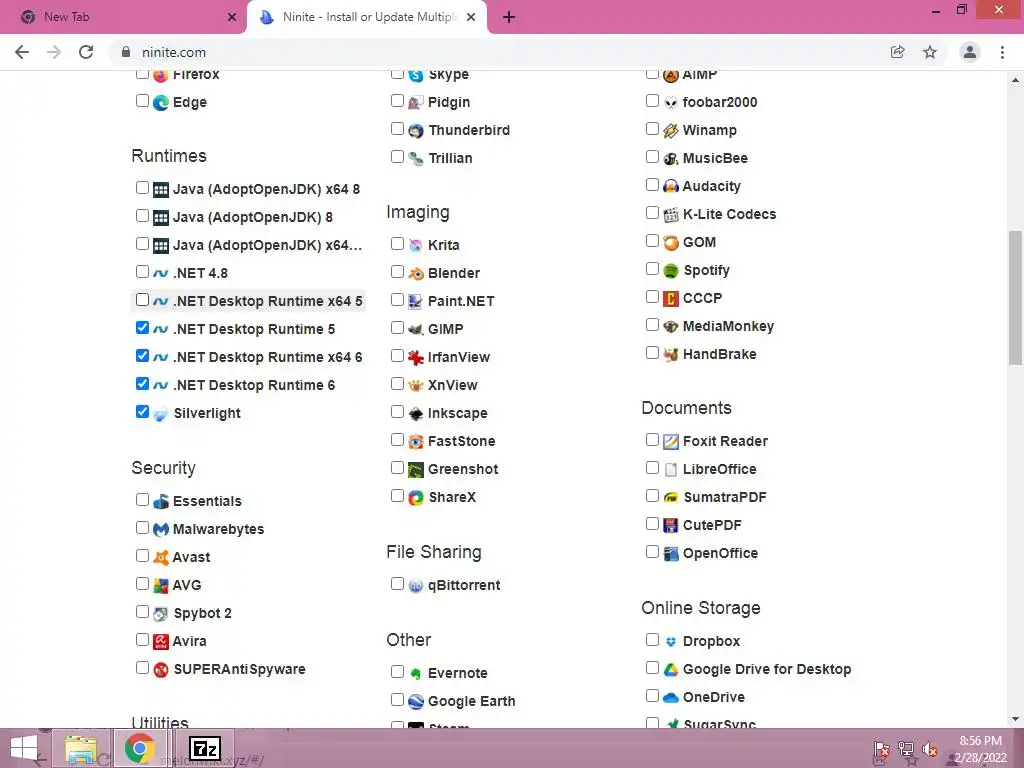Screen dimensions: 1024x768
Task: Check the .NET Desktop Runtime x64 5 checkbox
Action: click(142, 299)
